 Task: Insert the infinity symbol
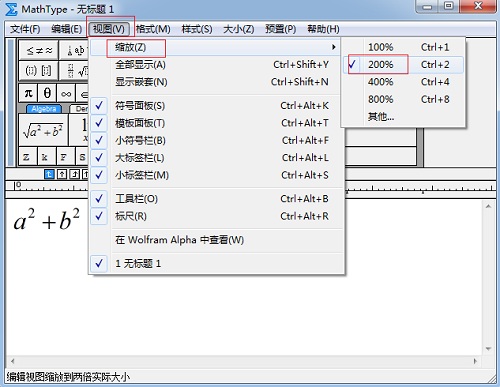coord(66,93)
